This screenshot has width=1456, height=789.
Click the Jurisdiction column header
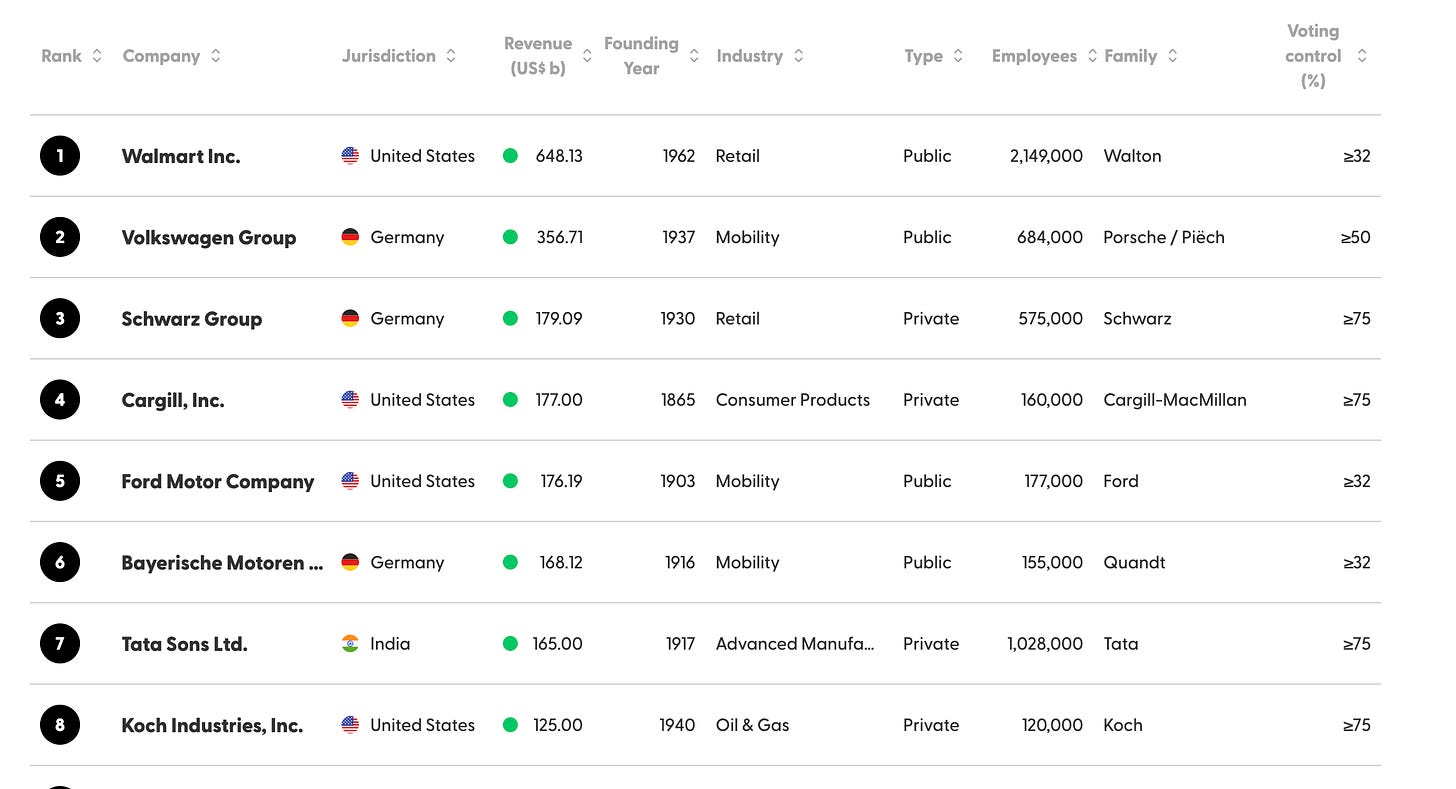tap(389, 56)
